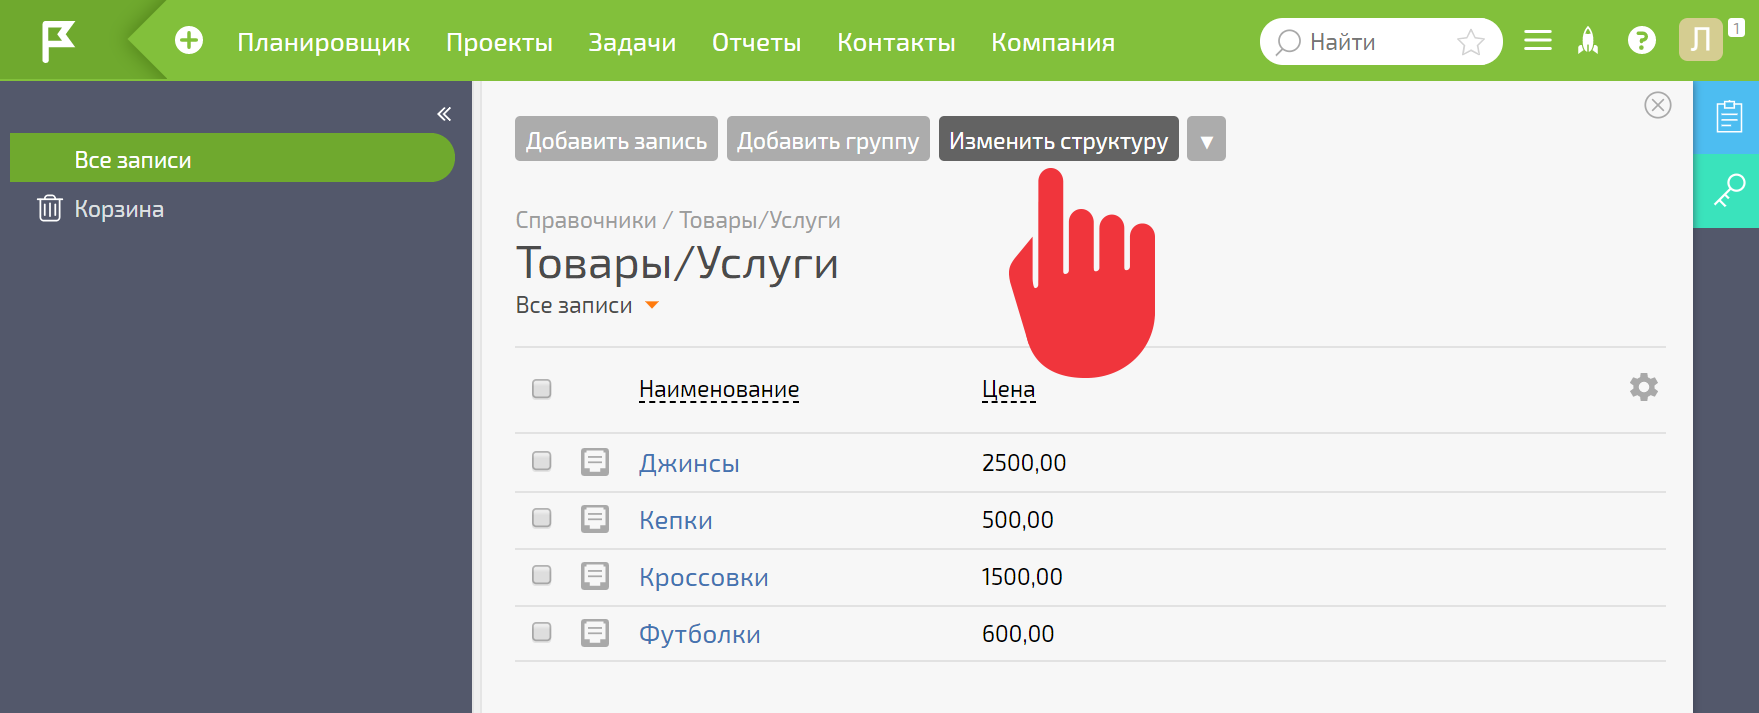Screen dimensions: 1759x713
Task: Check the Кроссовки row checkbox
Action: [542, 575]
